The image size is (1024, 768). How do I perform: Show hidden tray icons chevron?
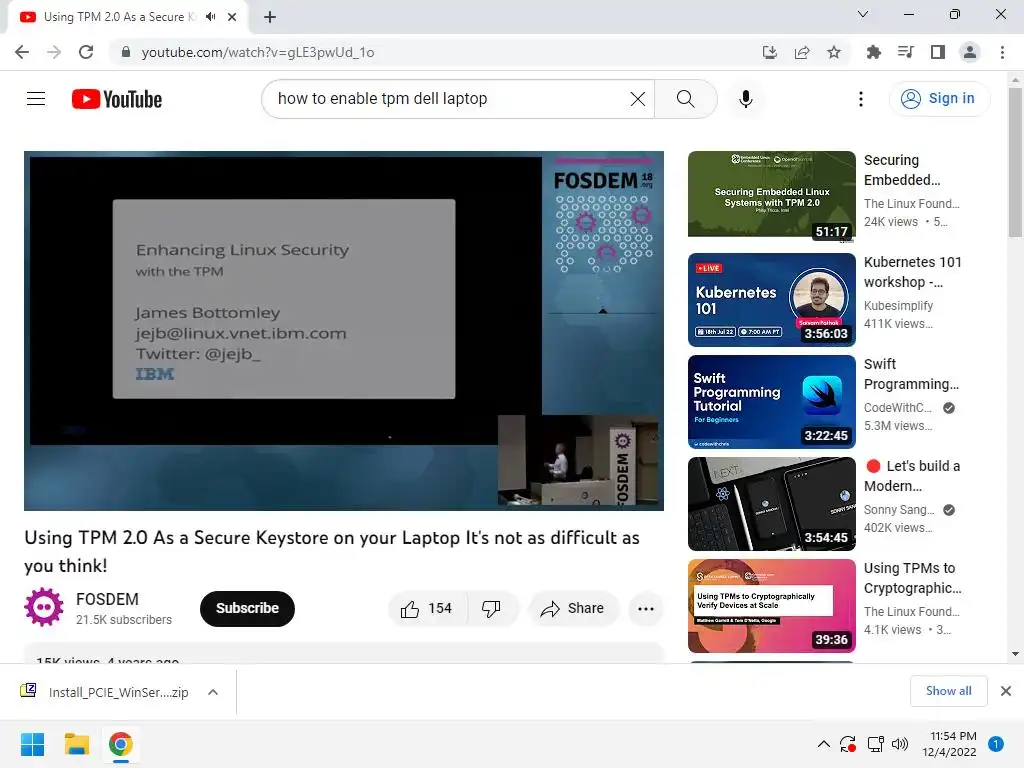824,744
